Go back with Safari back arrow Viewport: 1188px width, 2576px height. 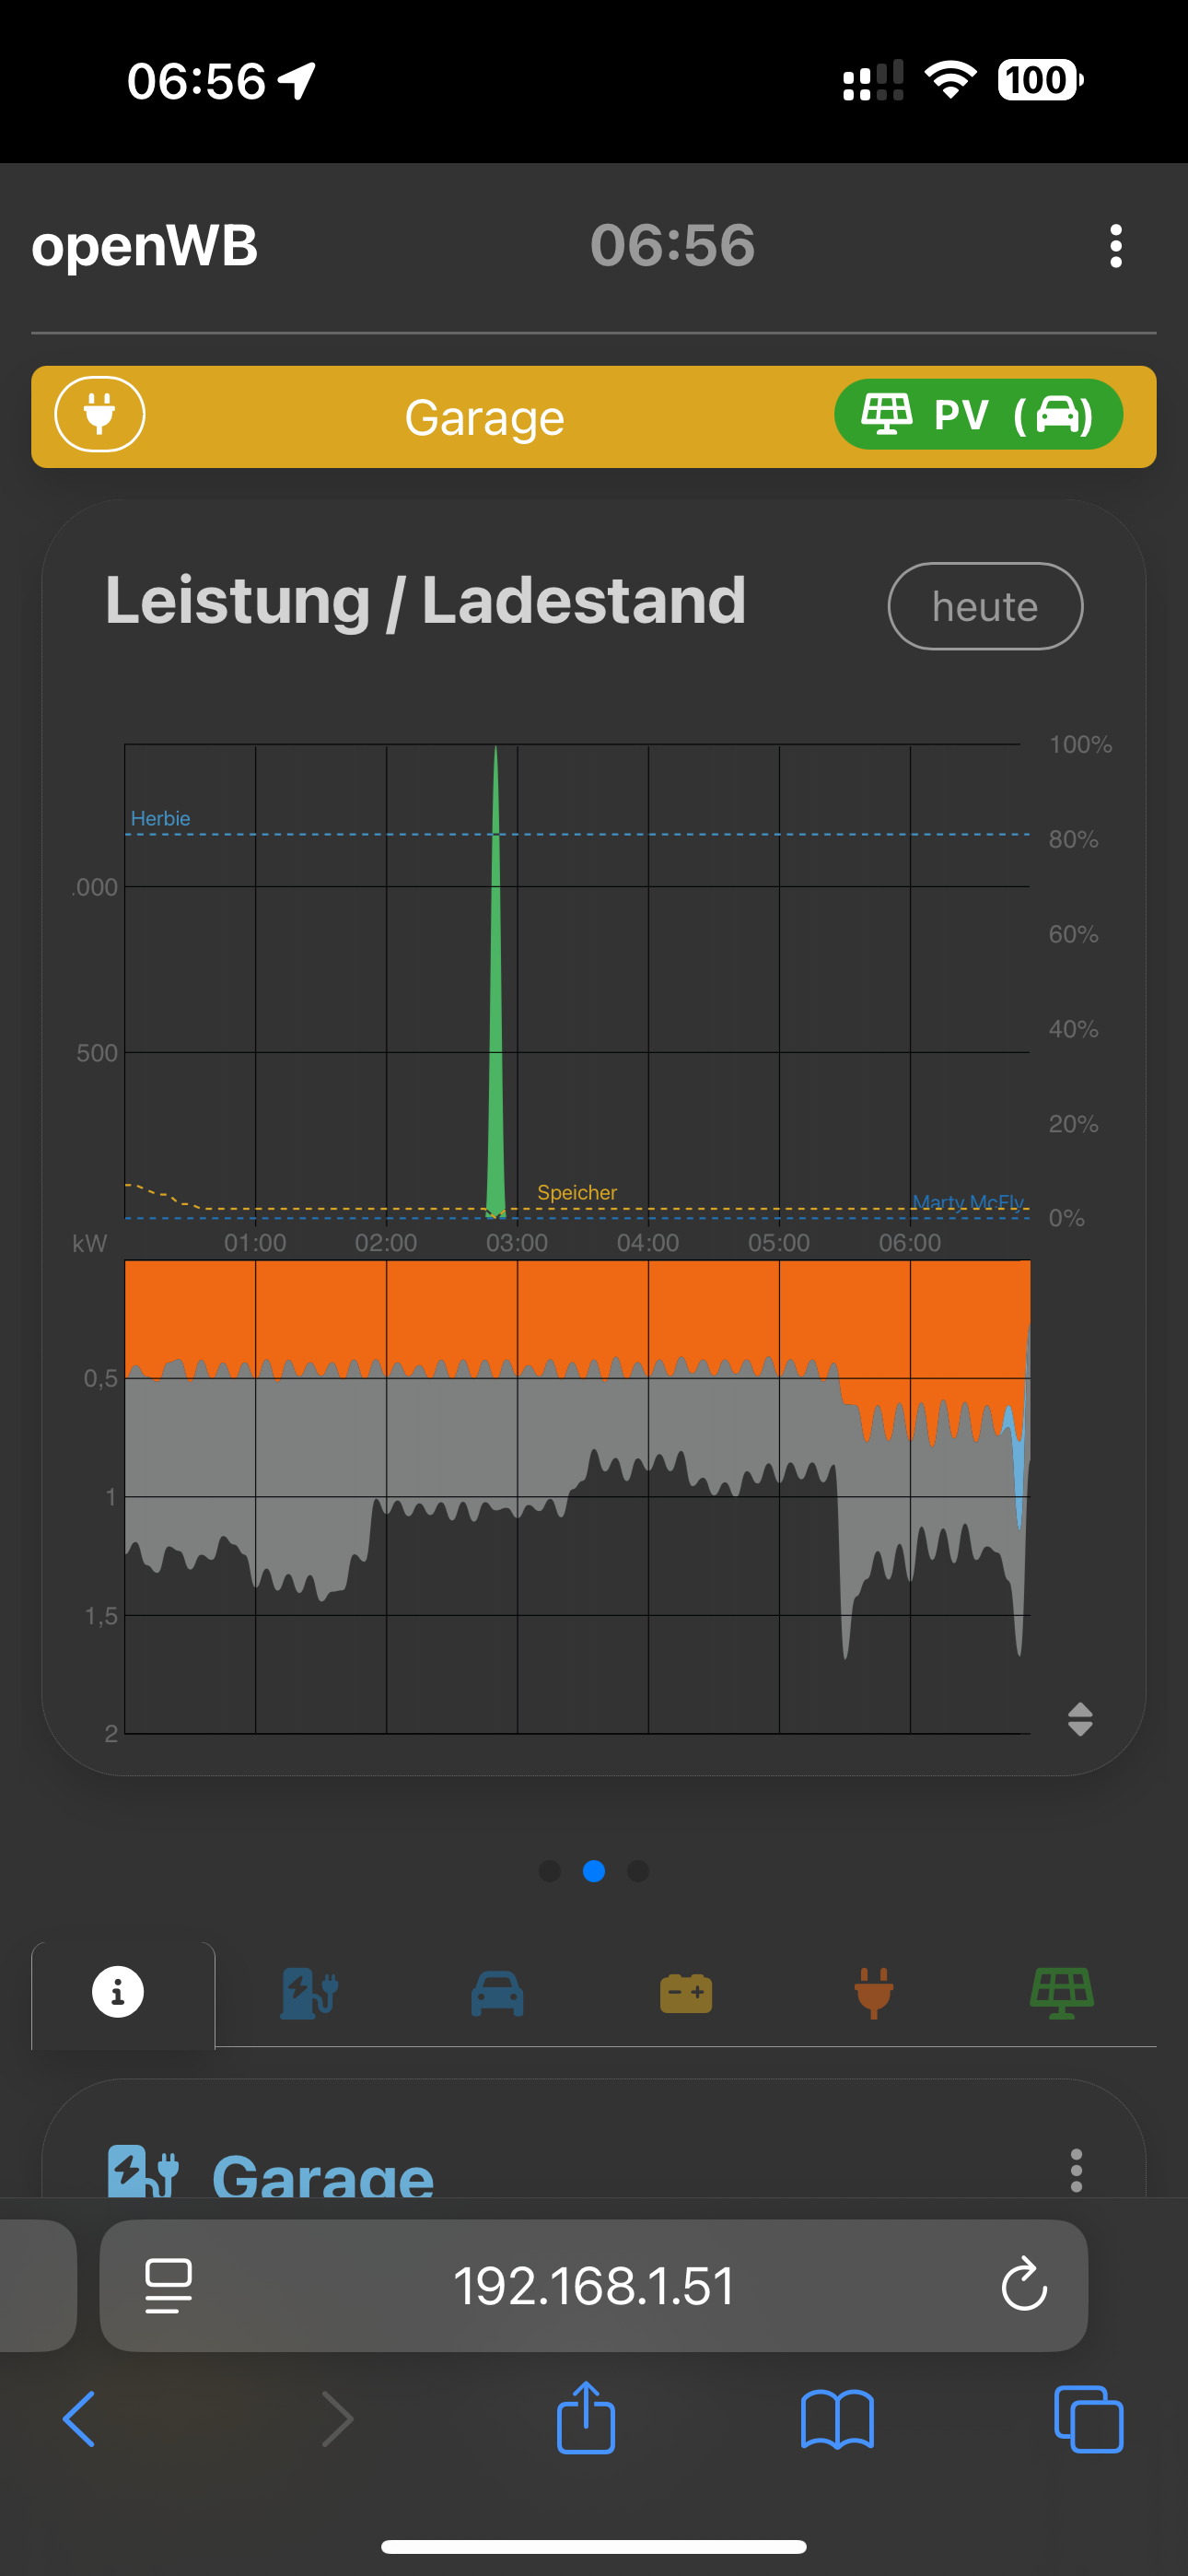point(80,2420)
